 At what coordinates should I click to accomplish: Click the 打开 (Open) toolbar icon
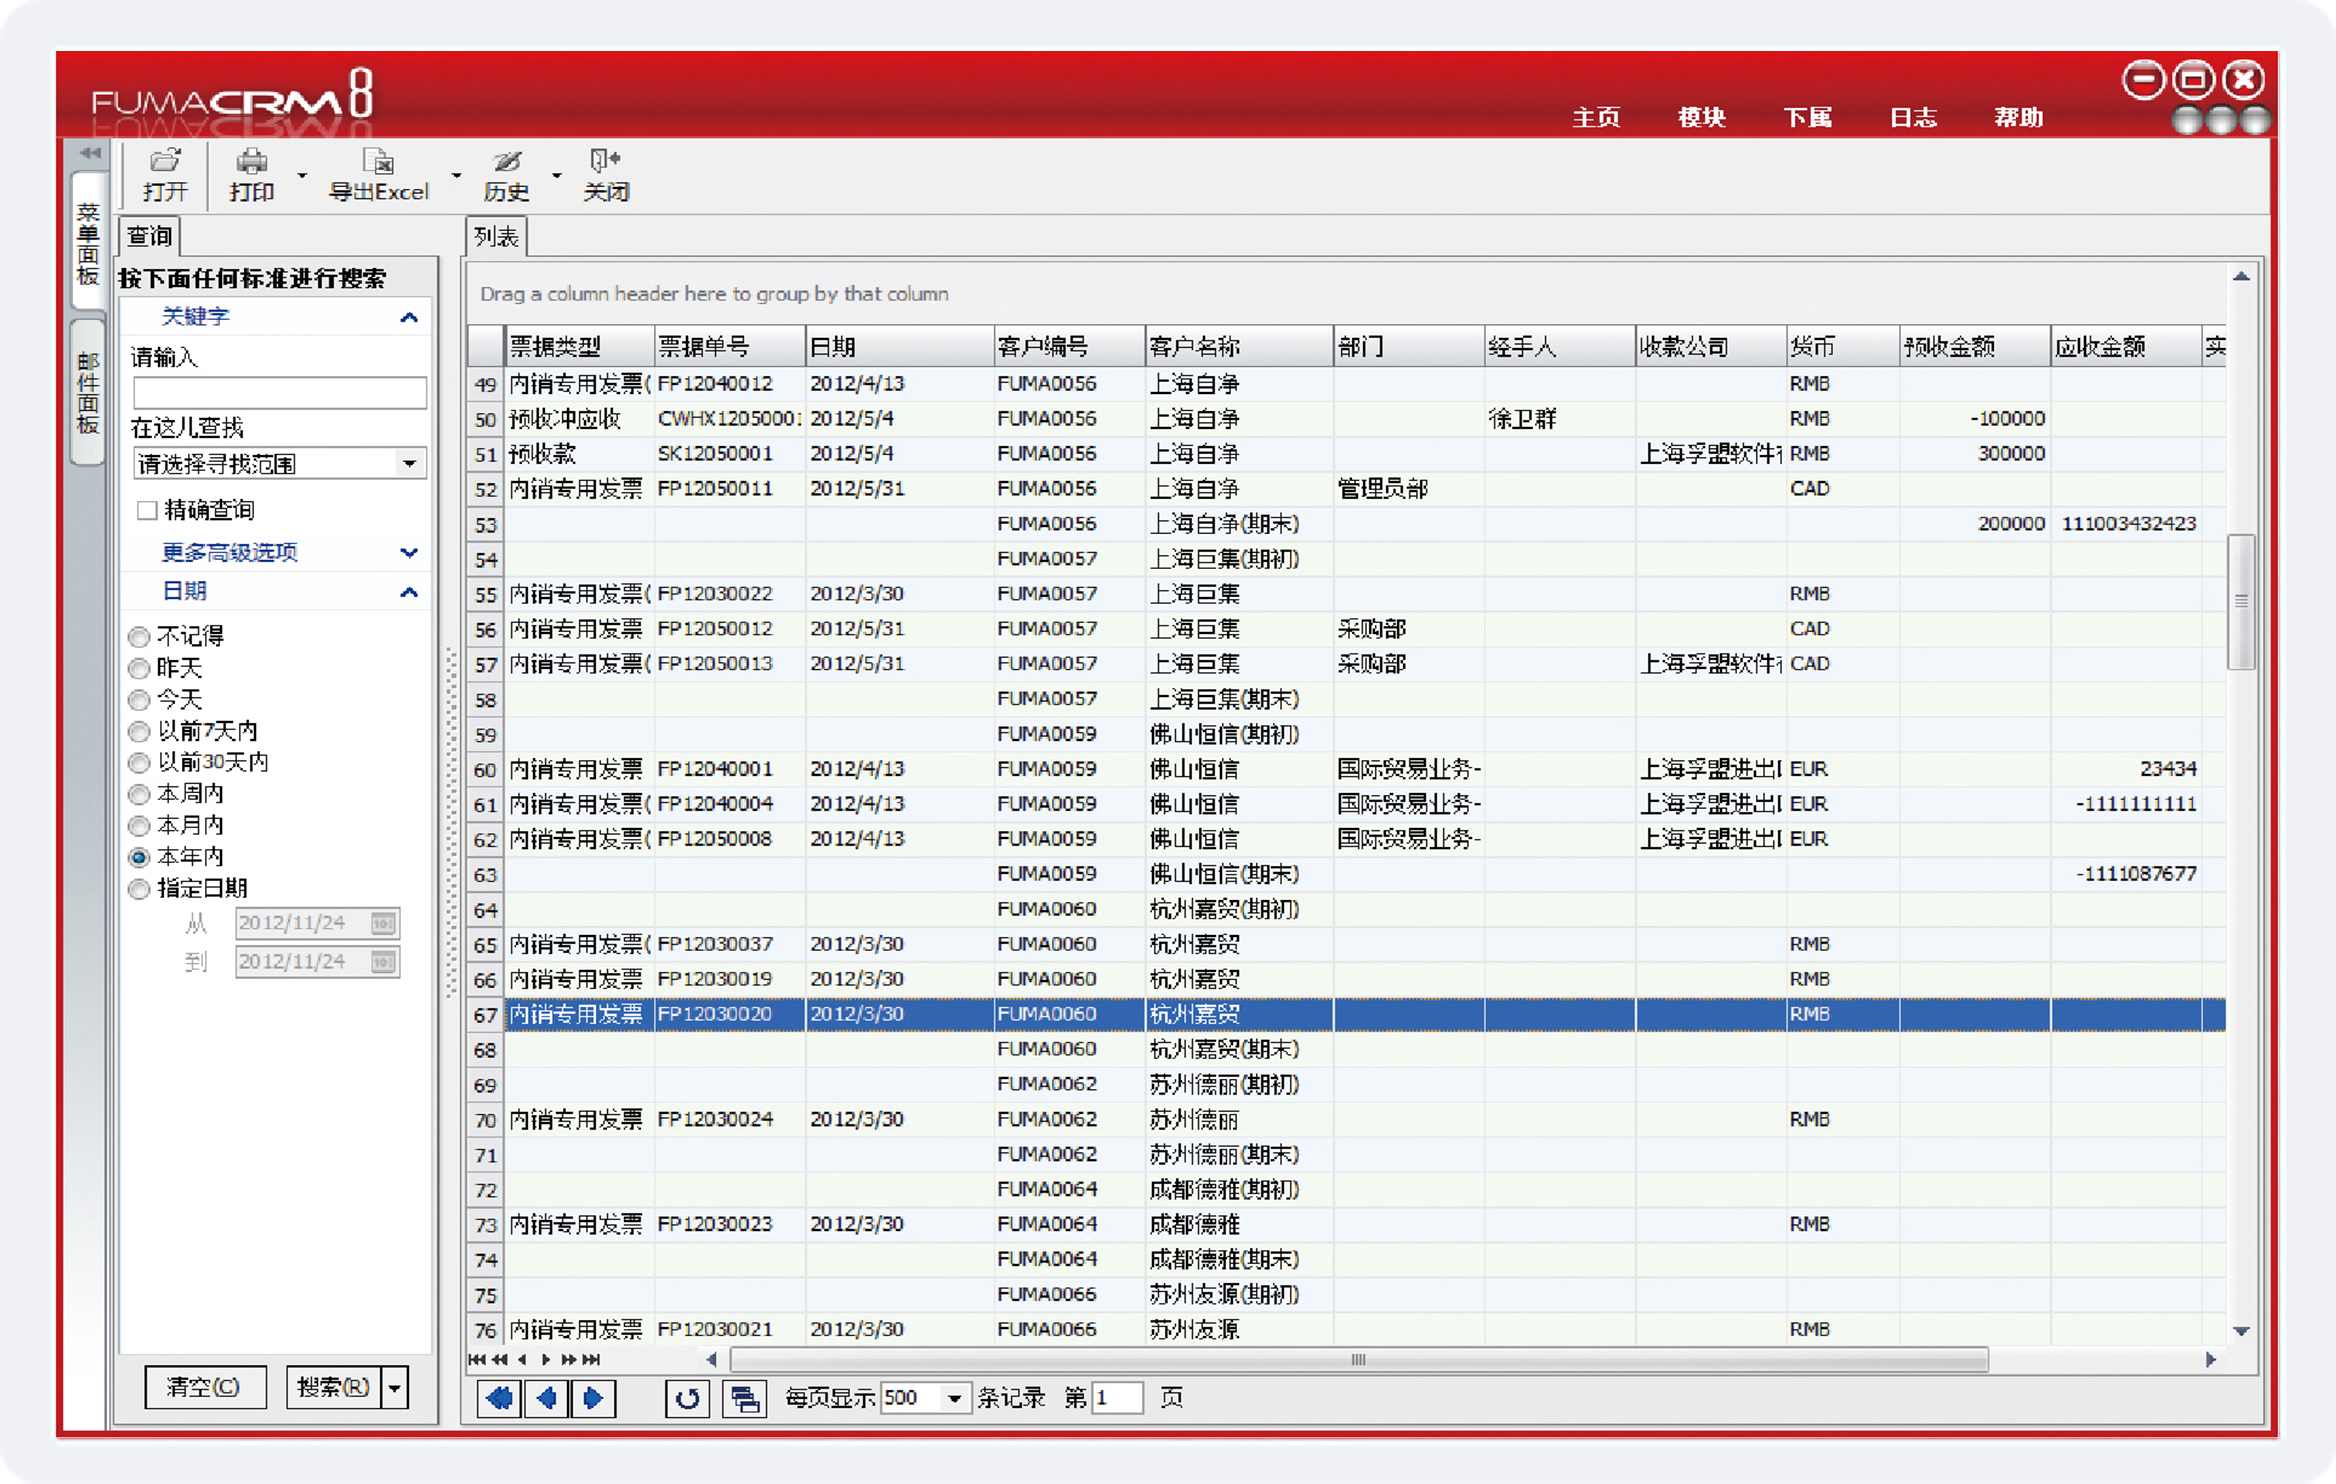pos(165,162)
